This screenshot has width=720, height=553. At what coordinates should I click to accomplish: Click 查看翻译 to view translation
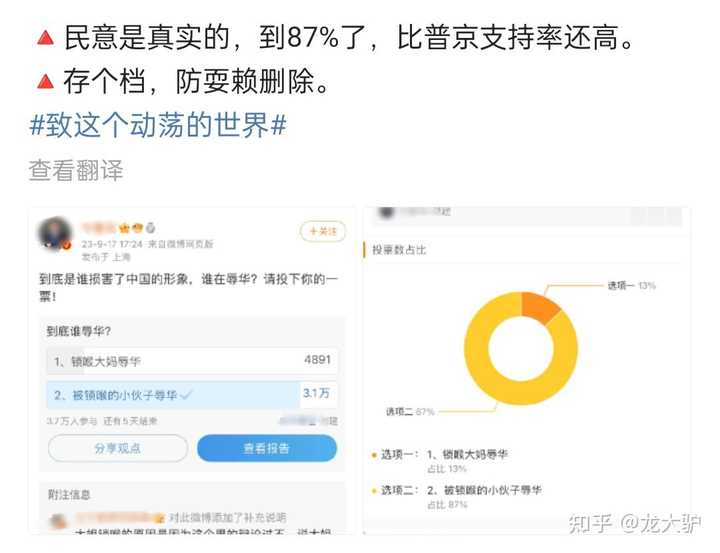76,170
